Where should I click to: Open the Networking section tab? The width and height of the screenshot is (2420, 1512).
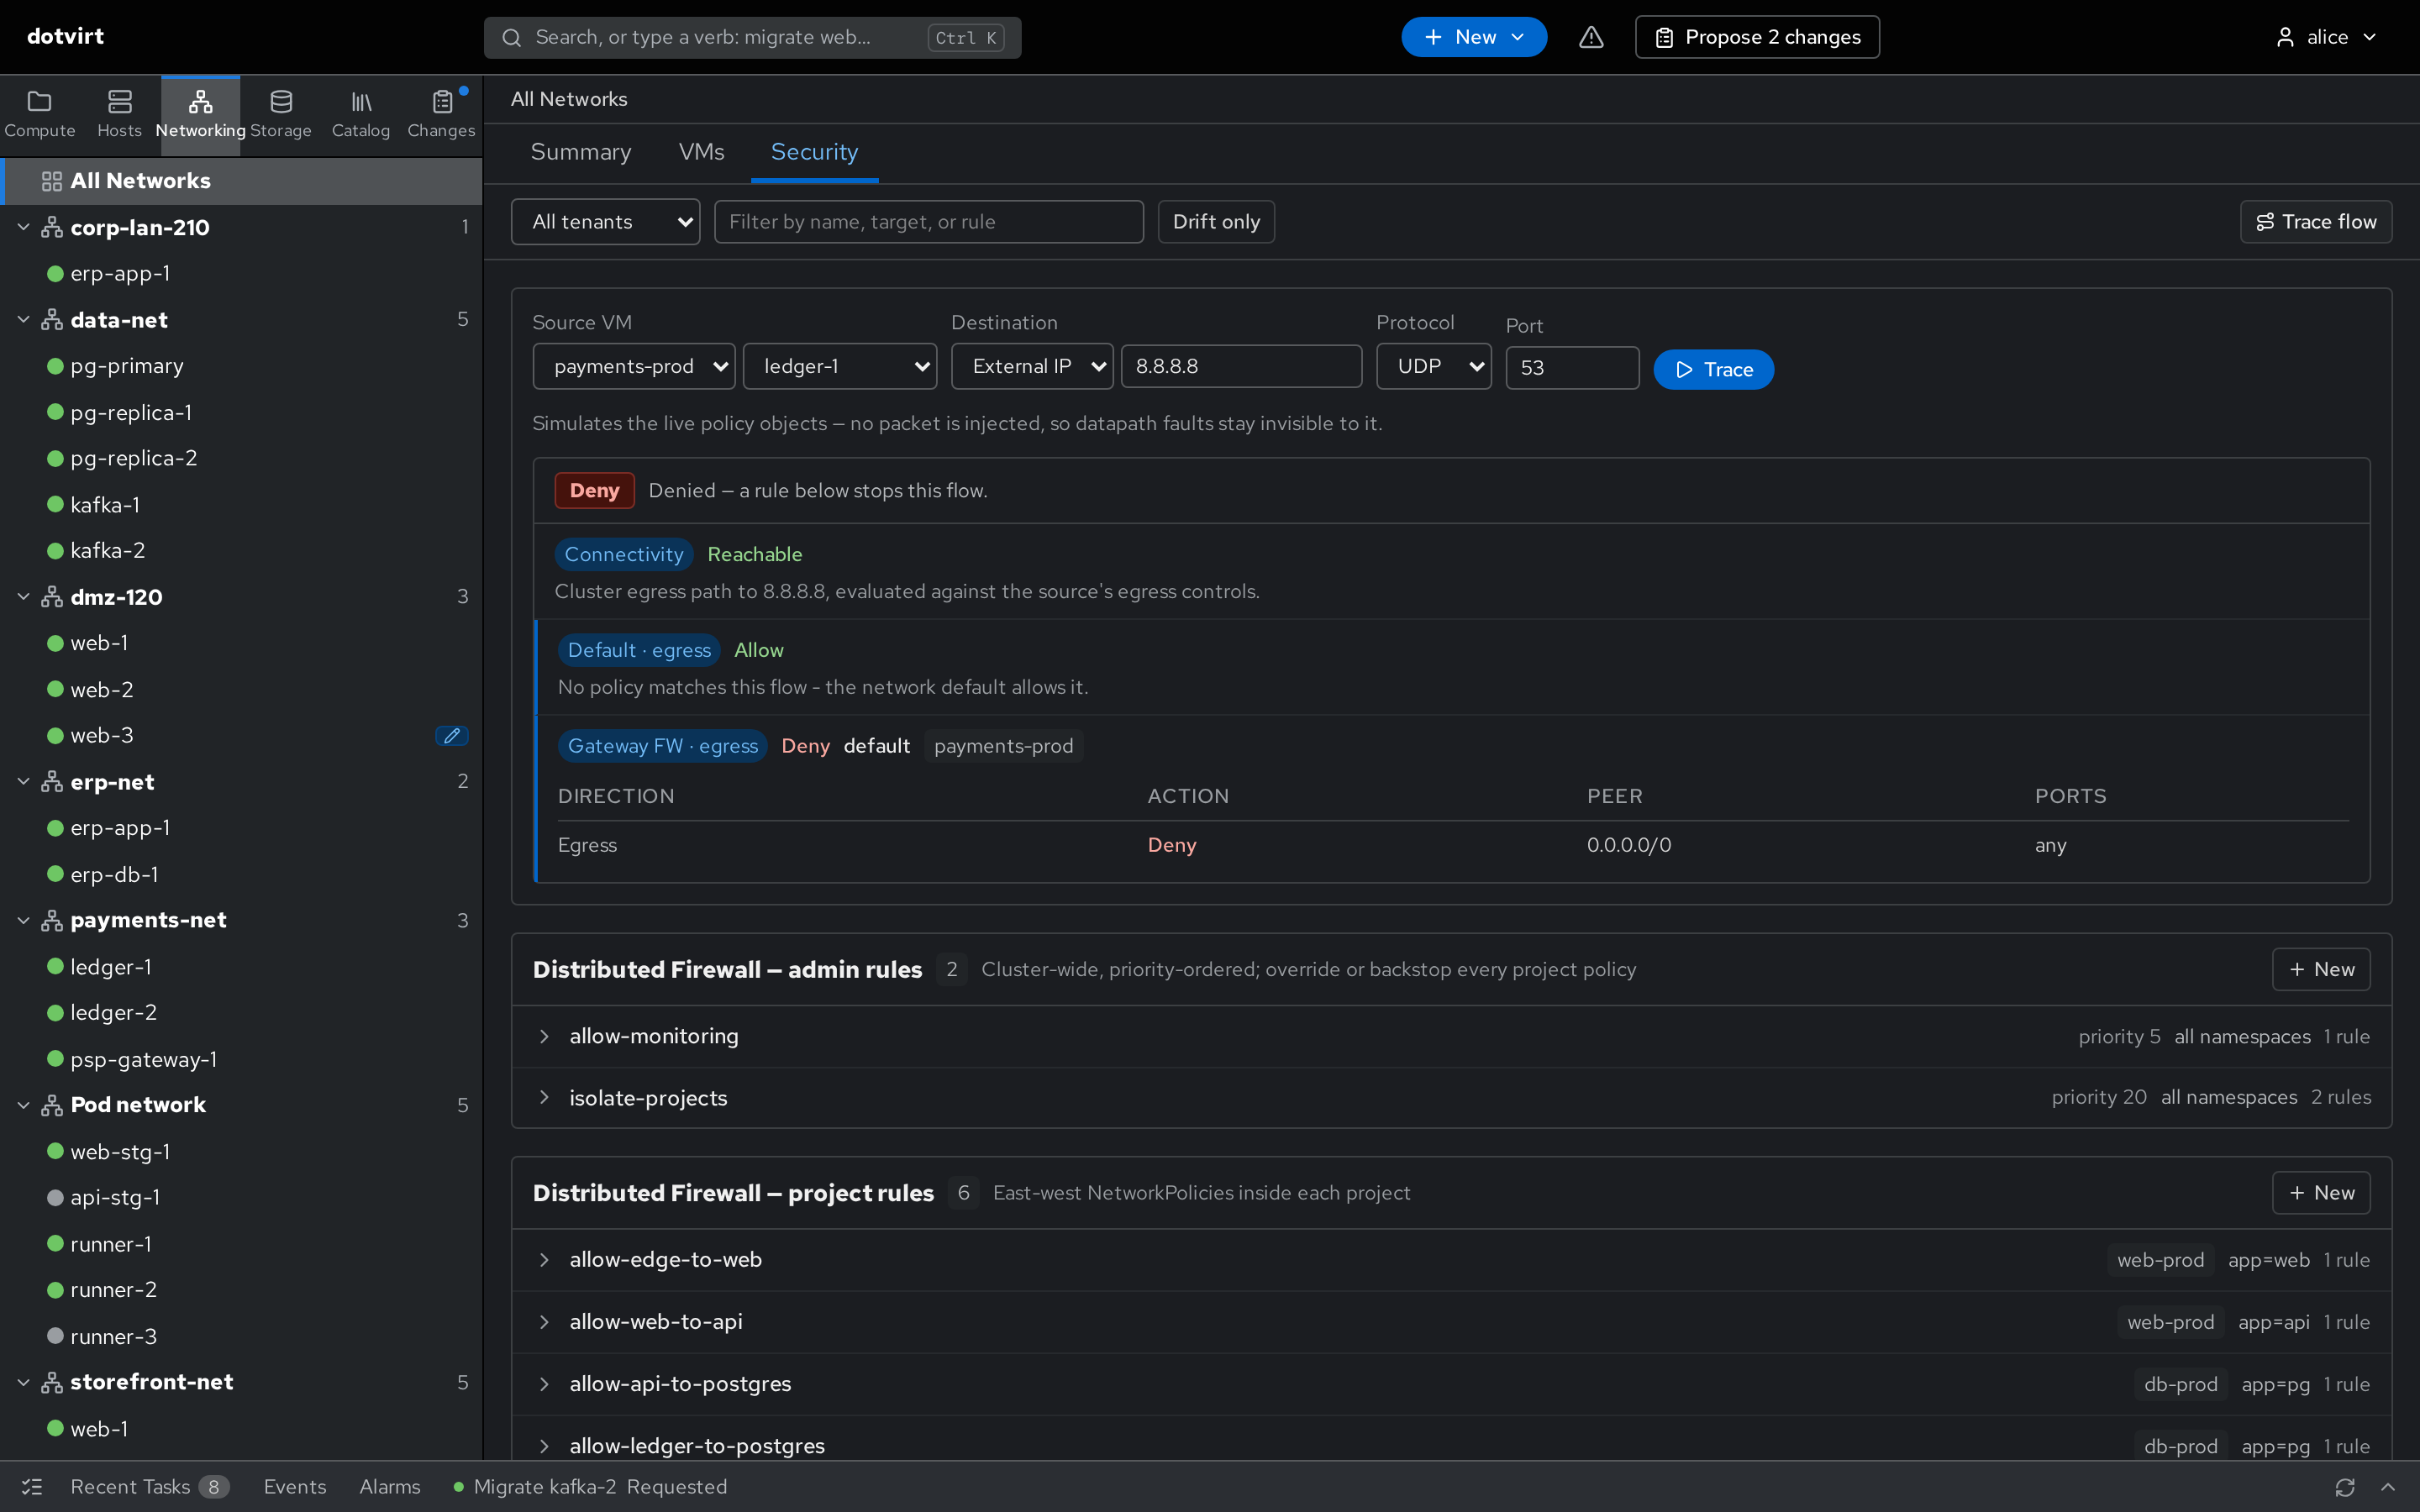pos(200,115)
